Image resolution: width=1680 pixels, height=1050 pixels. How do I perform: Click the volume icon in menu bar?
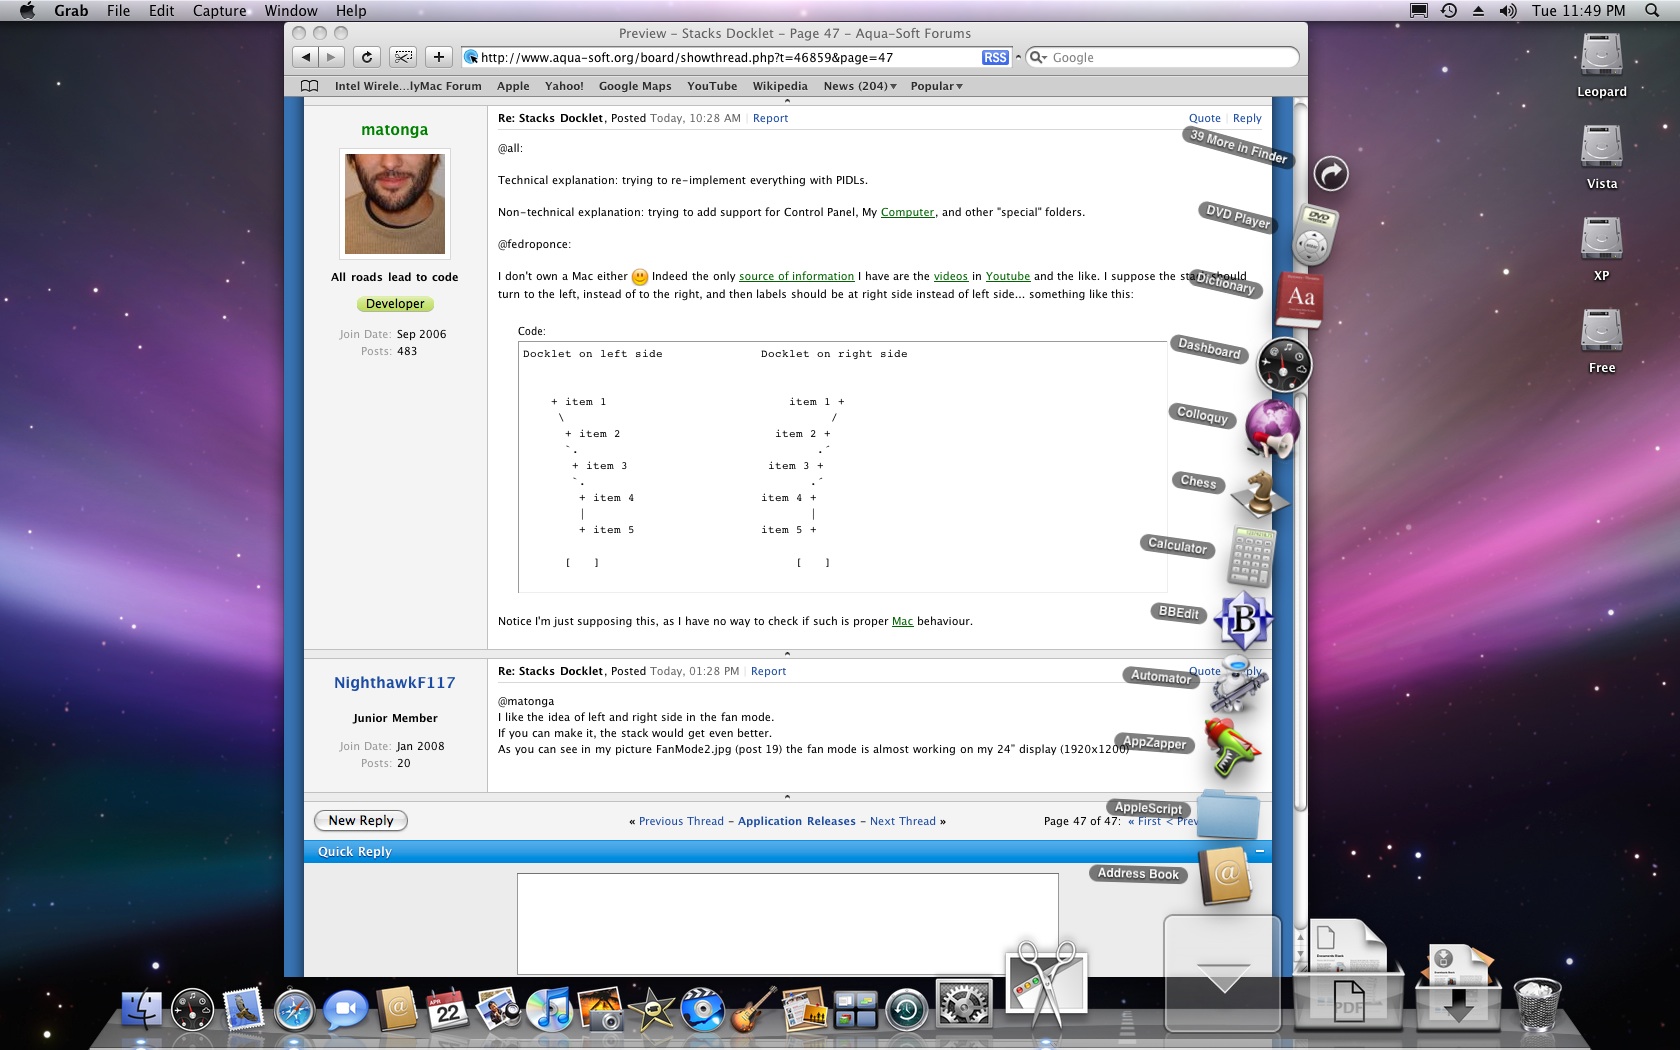click(x=1508, y=11)
